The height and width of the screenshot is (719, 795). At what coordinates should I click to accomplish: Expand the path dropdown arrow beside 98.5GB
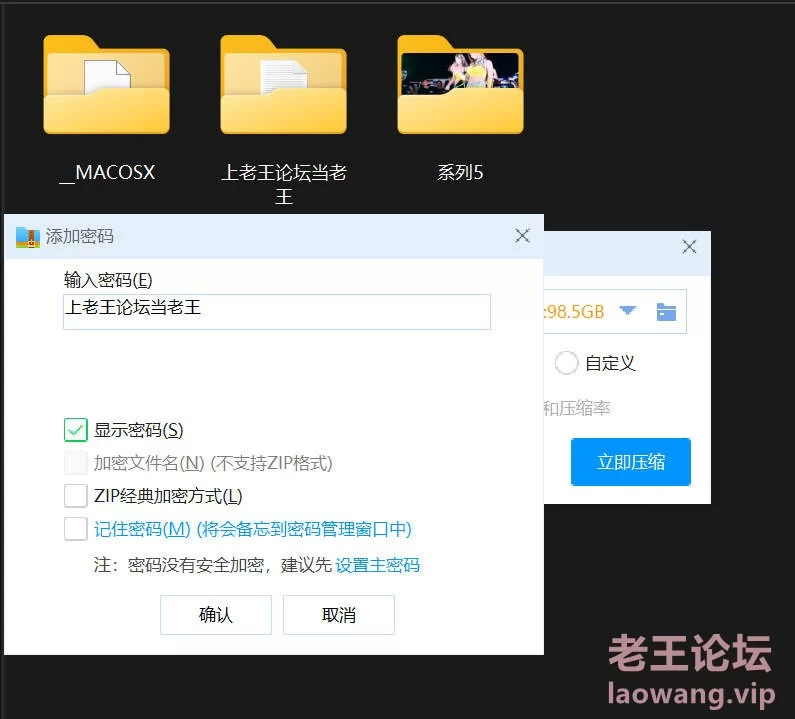pos(628,310)
